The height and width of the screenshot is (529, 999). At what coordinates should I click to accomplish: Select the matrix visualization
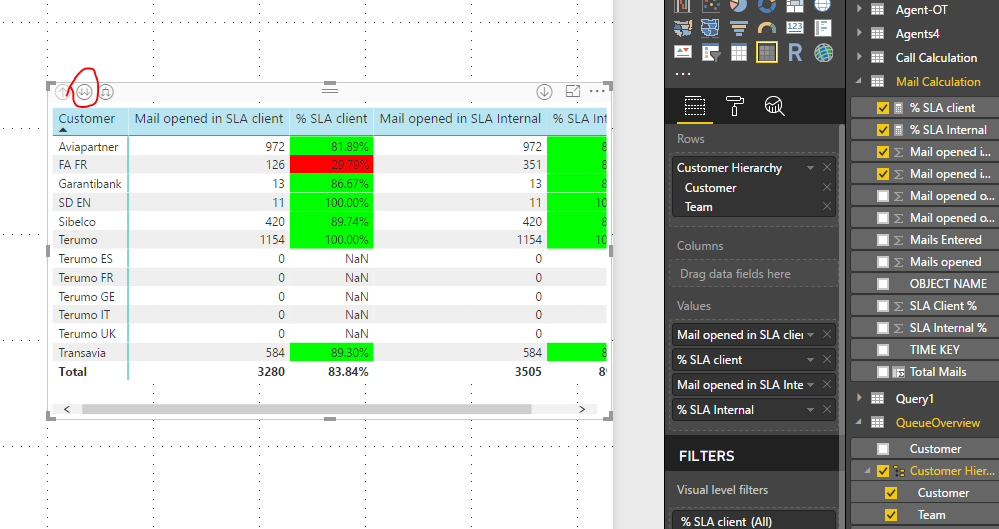(766, 53)
